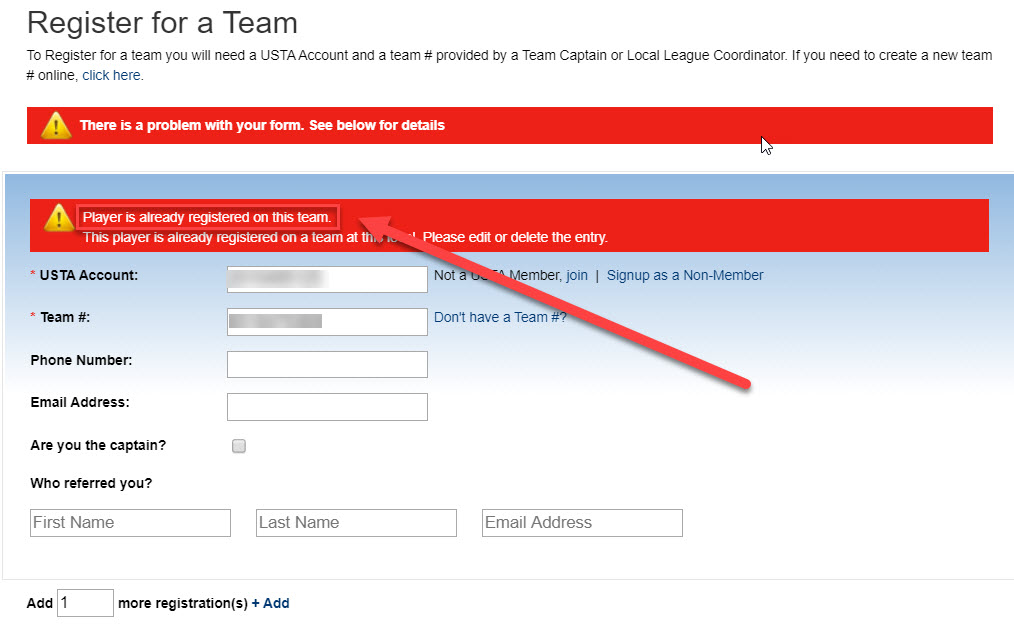Click the 'Don't have a Team #?' link

tap(500, 318)
